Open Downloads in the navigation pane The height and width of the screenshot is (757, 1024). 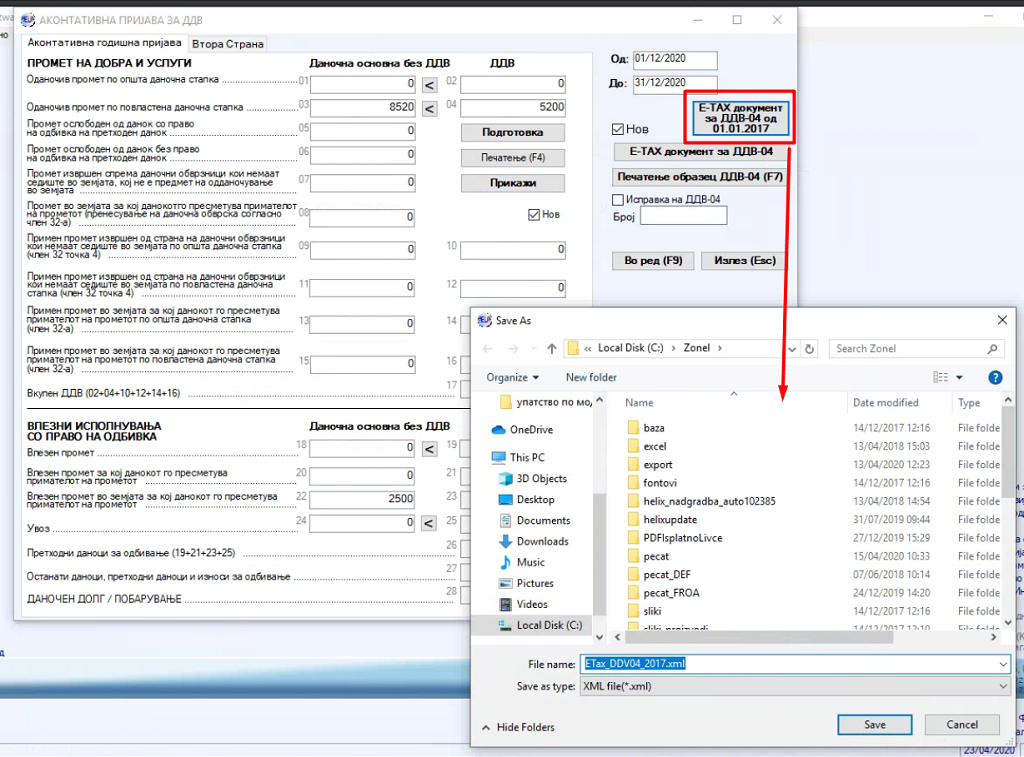tap(542, 541)
